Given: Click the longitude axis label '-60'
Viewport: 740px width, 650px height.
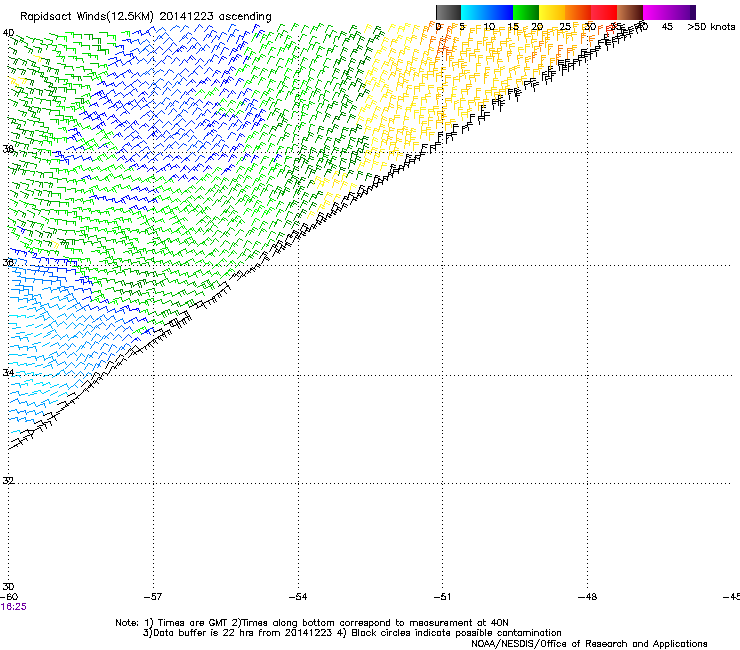Looking at the screenshot, I should pyautogui.click(x=9, y=597).
